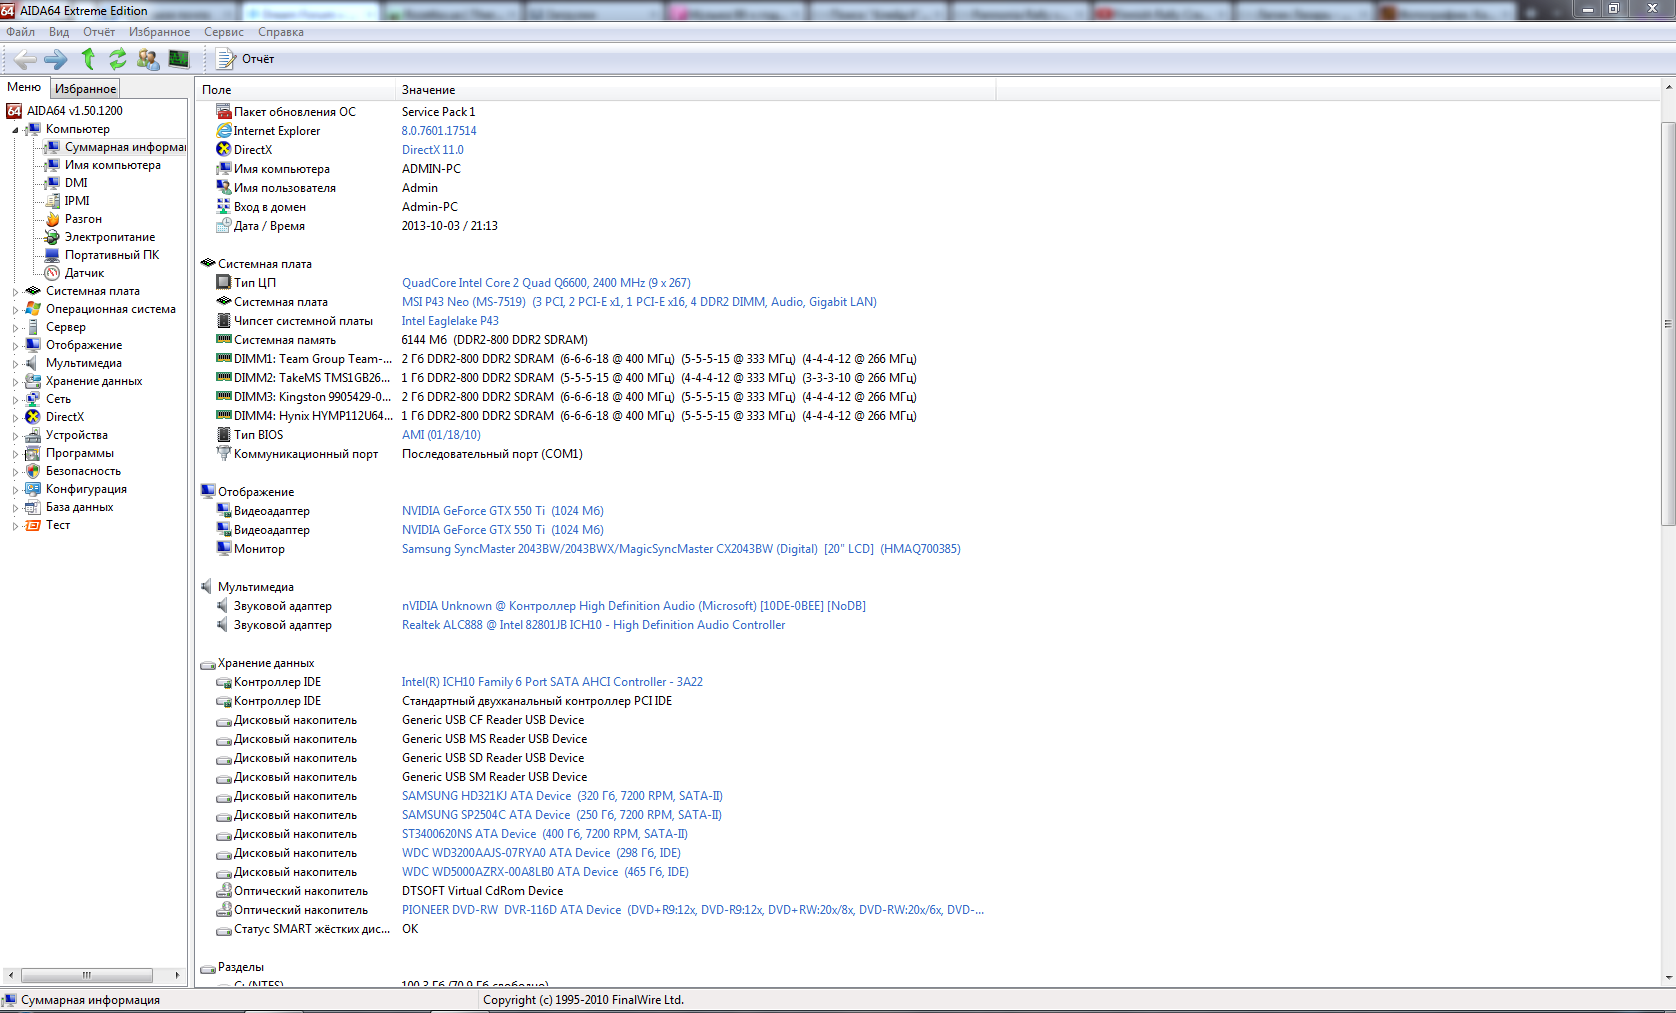Open the DirectX 11.0 link
The height and width of the screenshot is (1013, 1676).
tap(433, 150)
